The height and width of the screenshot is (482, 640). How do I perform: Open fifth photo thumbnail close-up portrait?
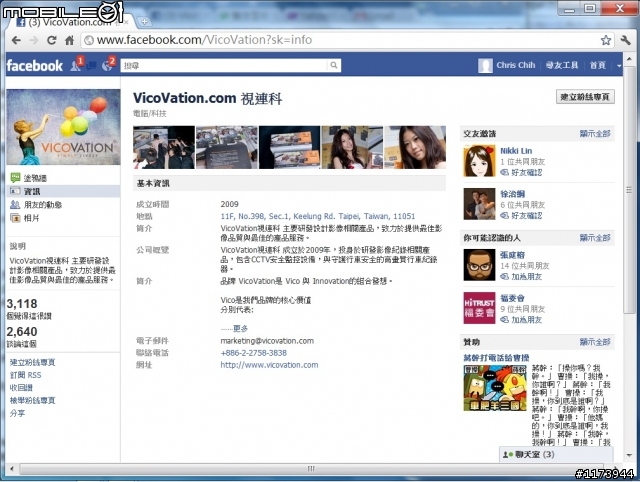(415, 147)
